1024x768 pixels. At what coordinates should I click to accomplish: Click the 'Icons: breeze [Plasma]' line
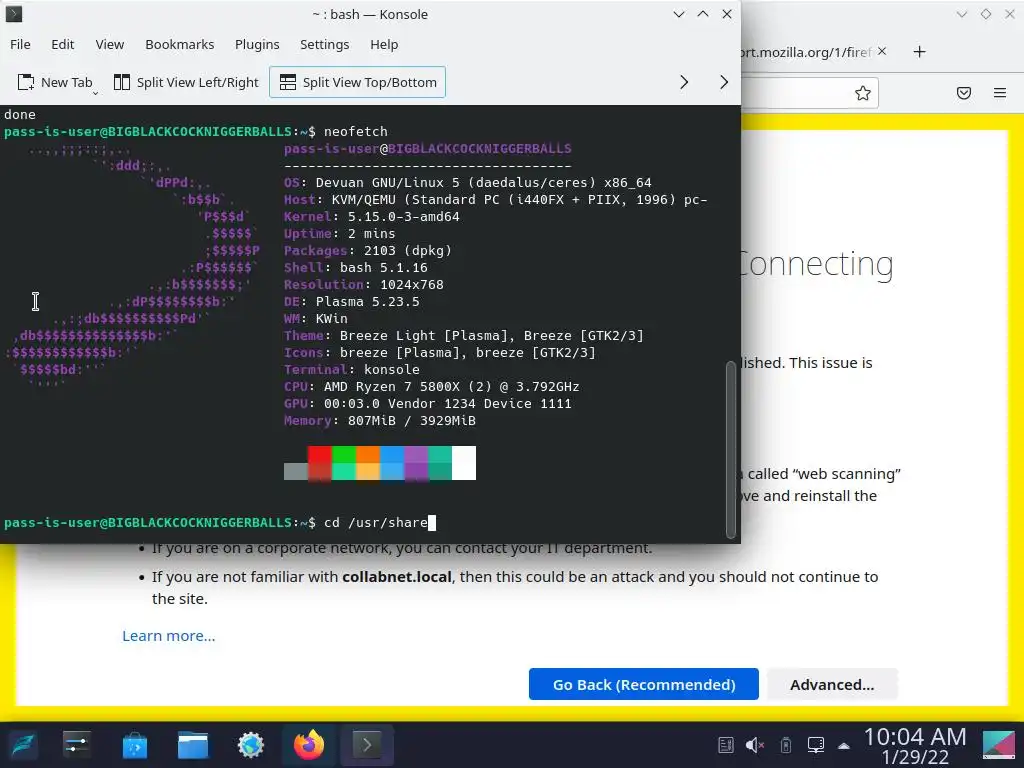point(440,352)
